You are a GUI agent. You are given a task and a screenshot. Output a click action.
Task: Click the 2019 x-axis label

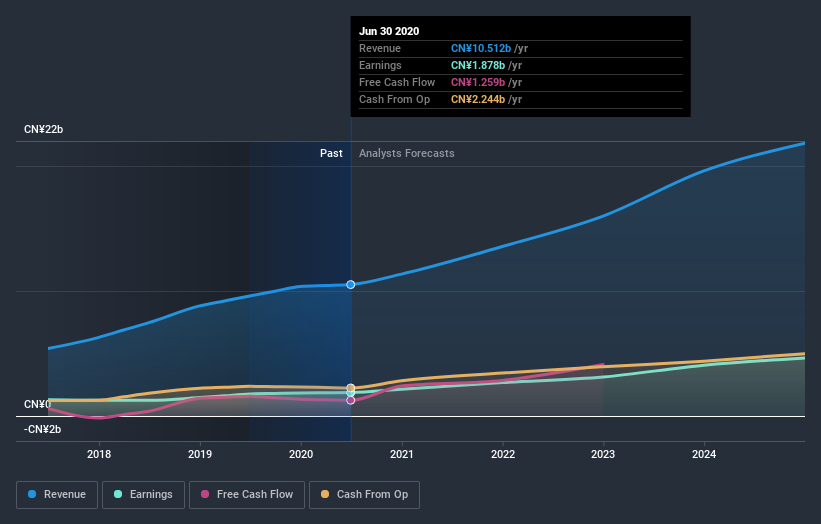pos(200,454)
